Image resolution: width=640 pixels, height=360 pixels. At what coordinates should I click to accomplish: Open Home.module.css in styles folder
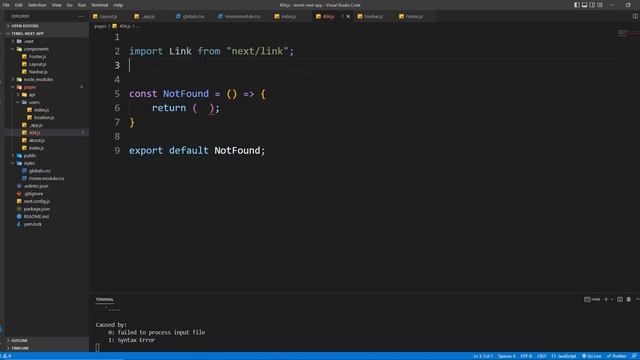[46, 178]
